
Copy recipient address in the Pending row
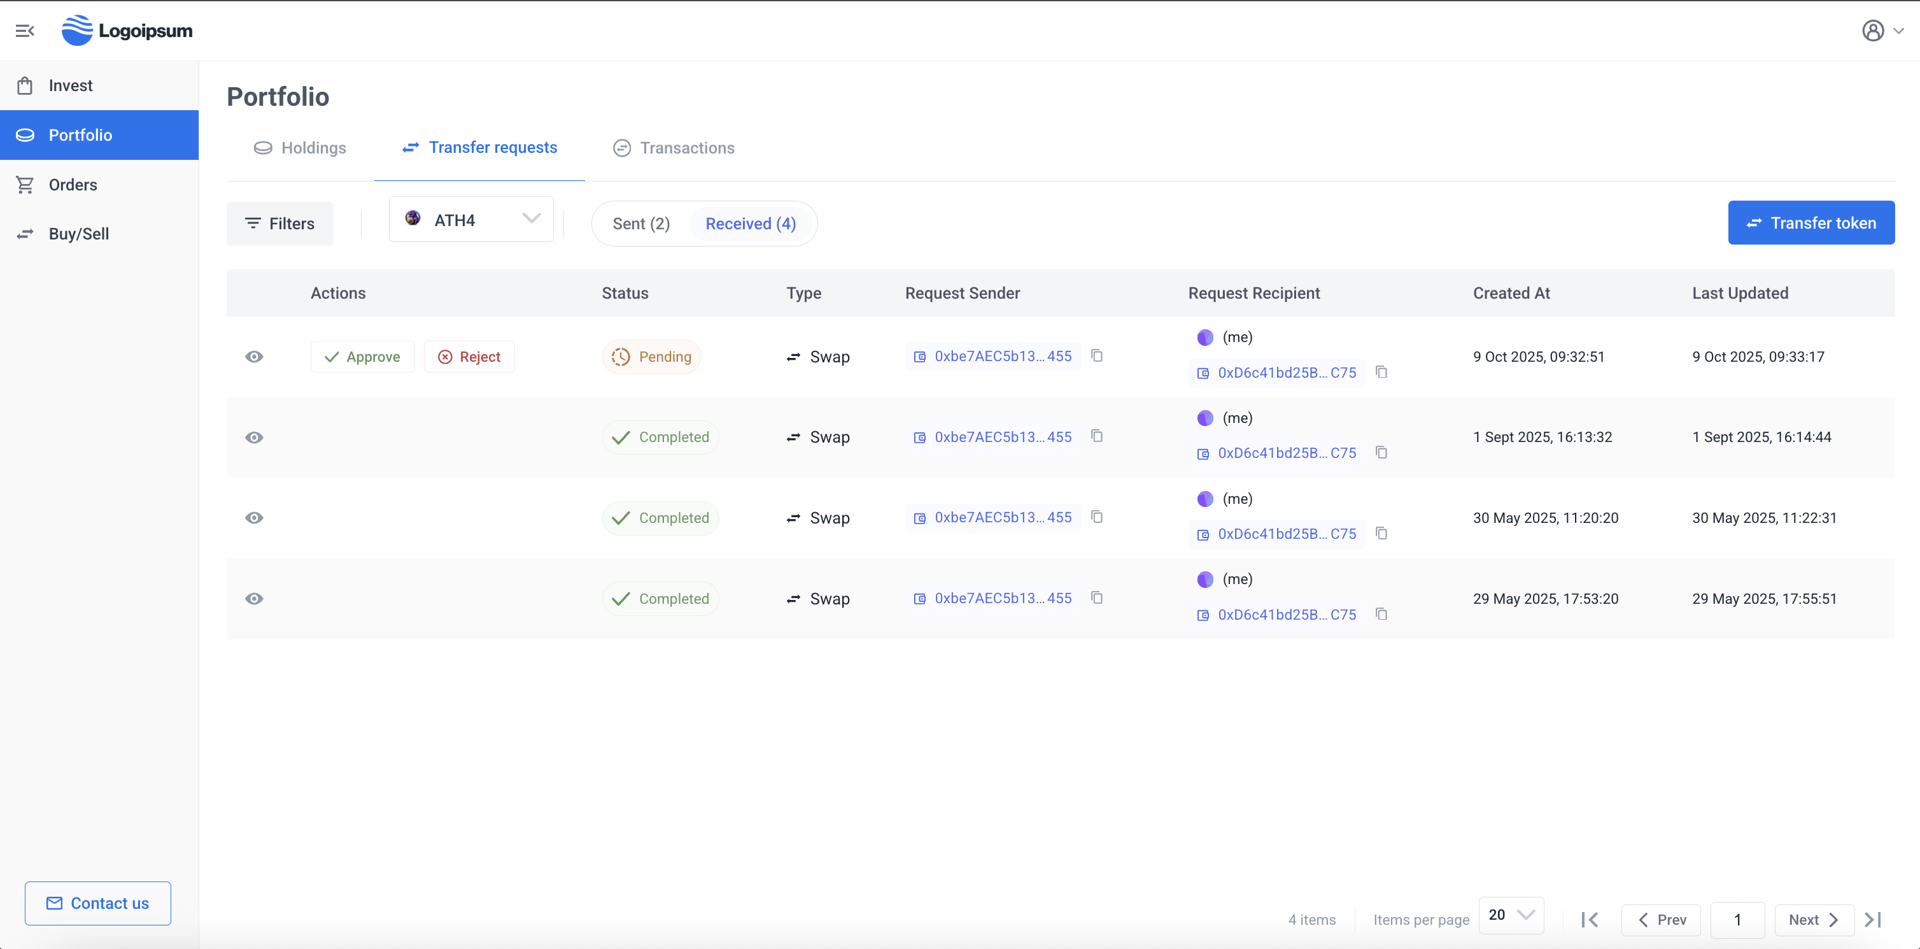1381,372
